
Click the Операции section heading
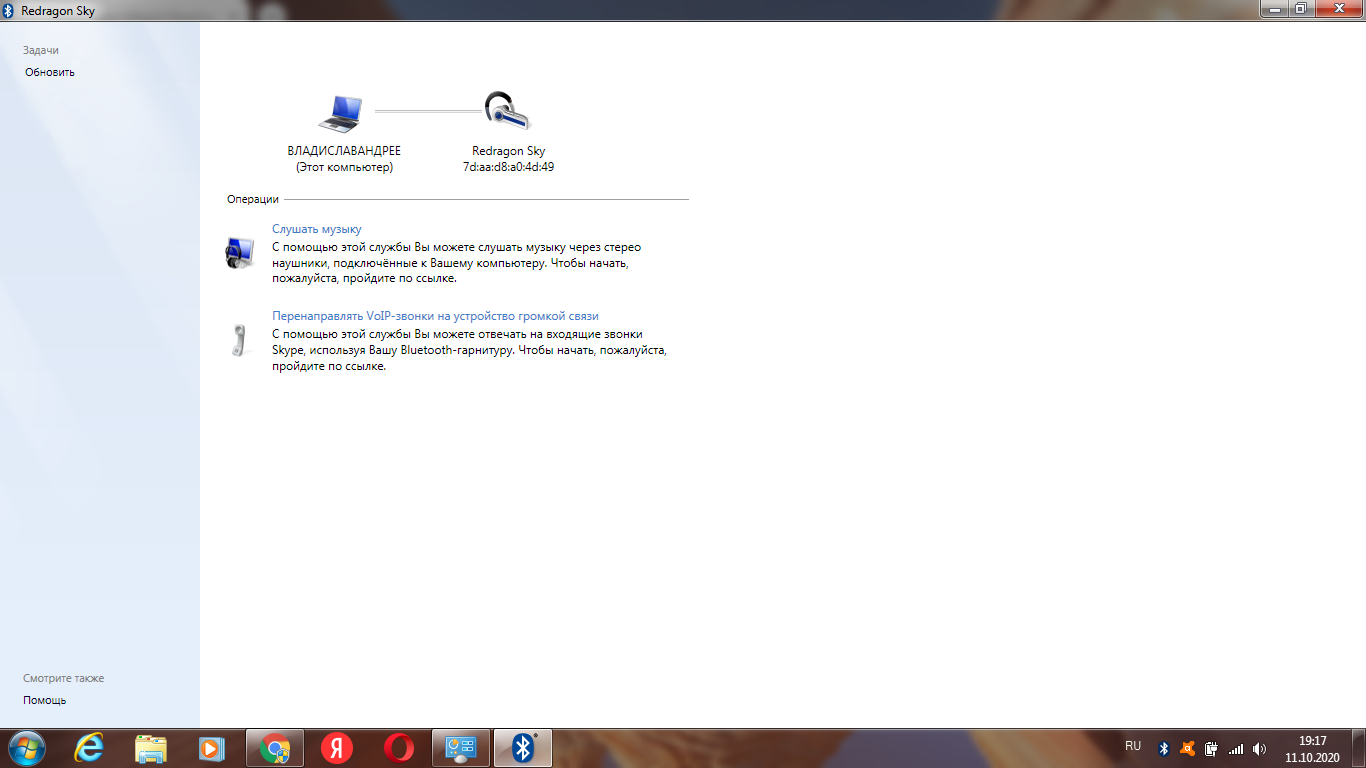(x=253, y=199)
